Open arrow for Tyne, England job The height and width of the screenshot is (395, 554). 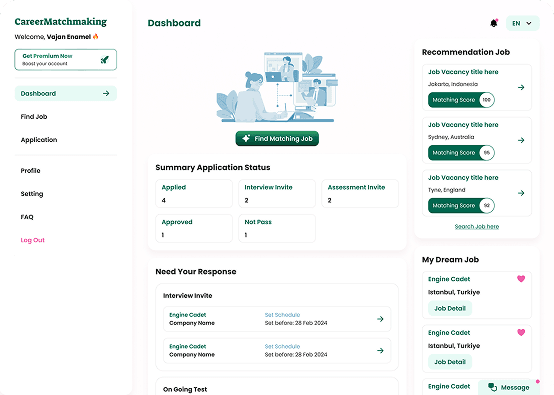(x=521, y=193)
